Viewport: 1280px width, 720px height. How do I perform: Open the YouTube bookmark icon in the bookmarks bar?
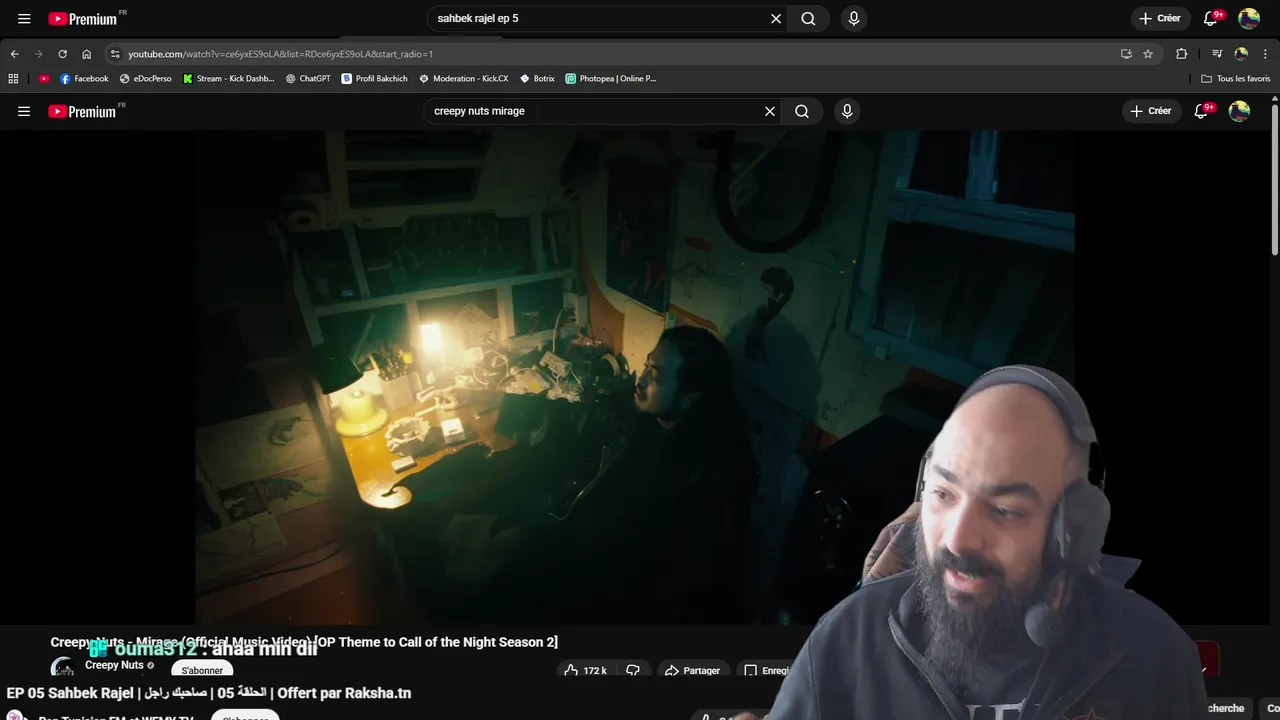44,78
